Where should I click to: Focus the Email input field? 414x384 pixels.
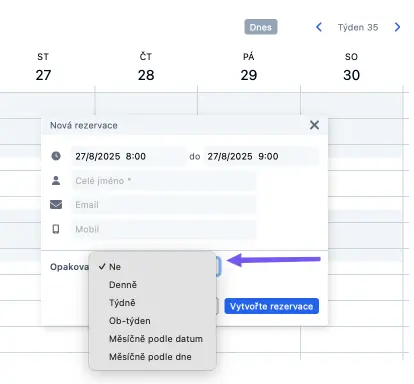(x=164, y=205)
